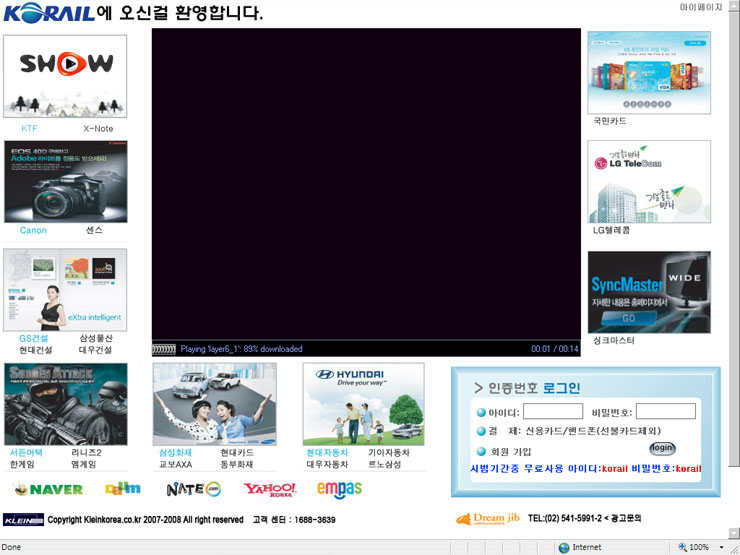The image size is (740, 555).
Task: Click the video download progress indicator
Action: coord(164,349)
